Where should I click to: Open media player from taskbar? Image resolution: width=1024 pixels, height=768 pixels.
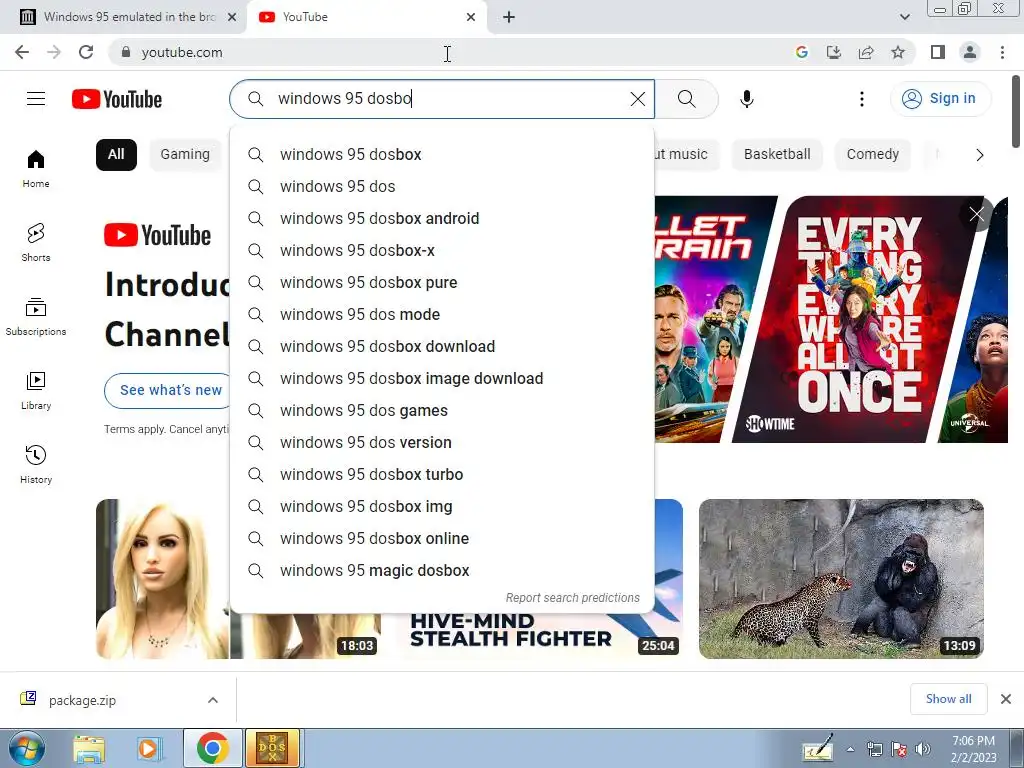click(149, 749)
